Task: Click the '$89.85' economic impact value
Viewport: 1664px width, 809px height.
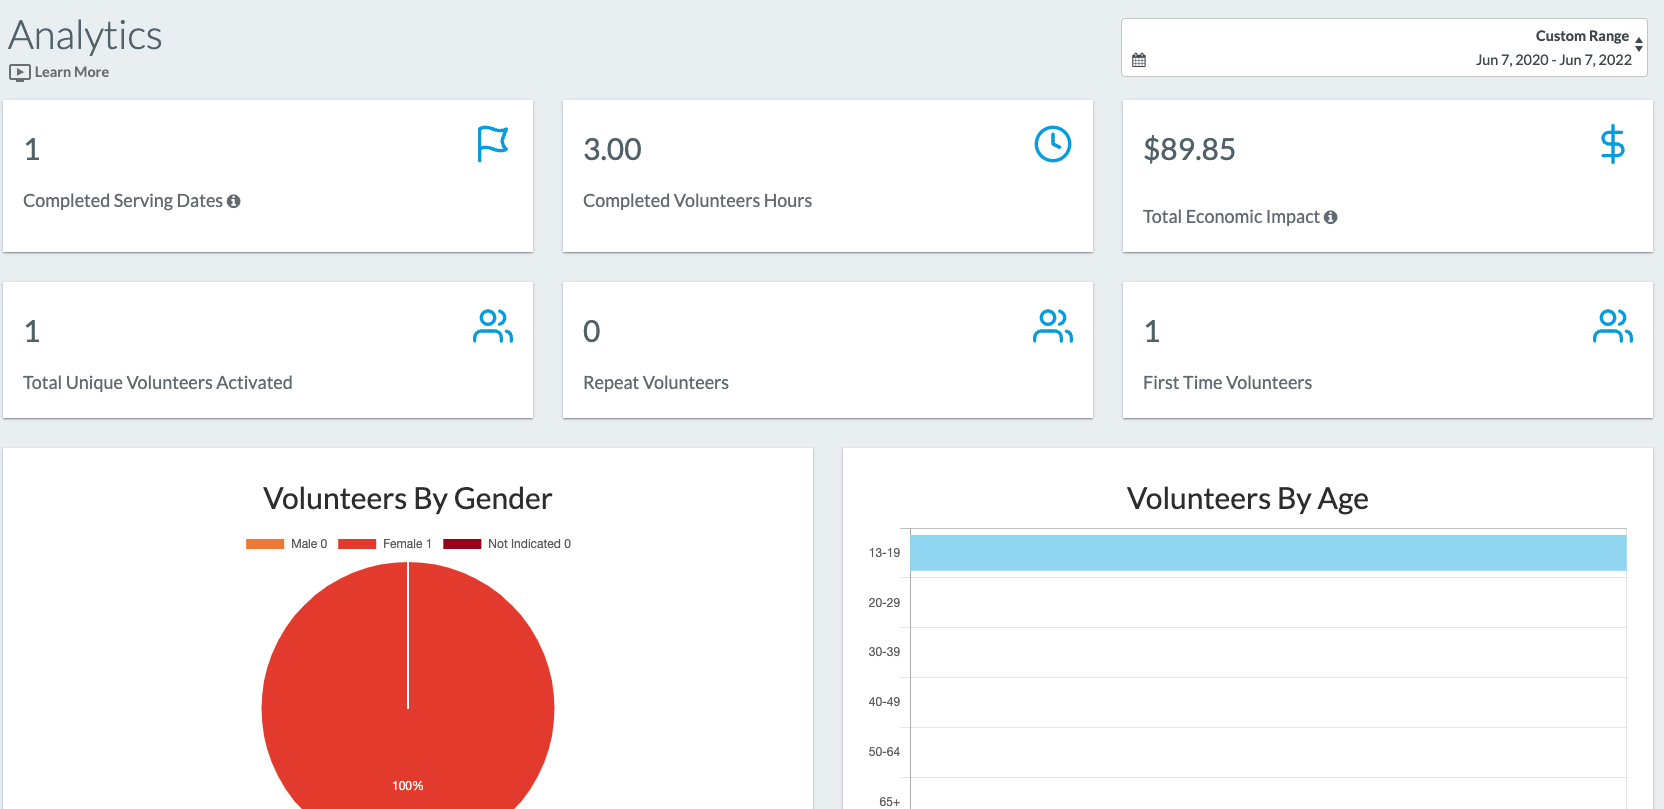Action: pos(1189,149)
